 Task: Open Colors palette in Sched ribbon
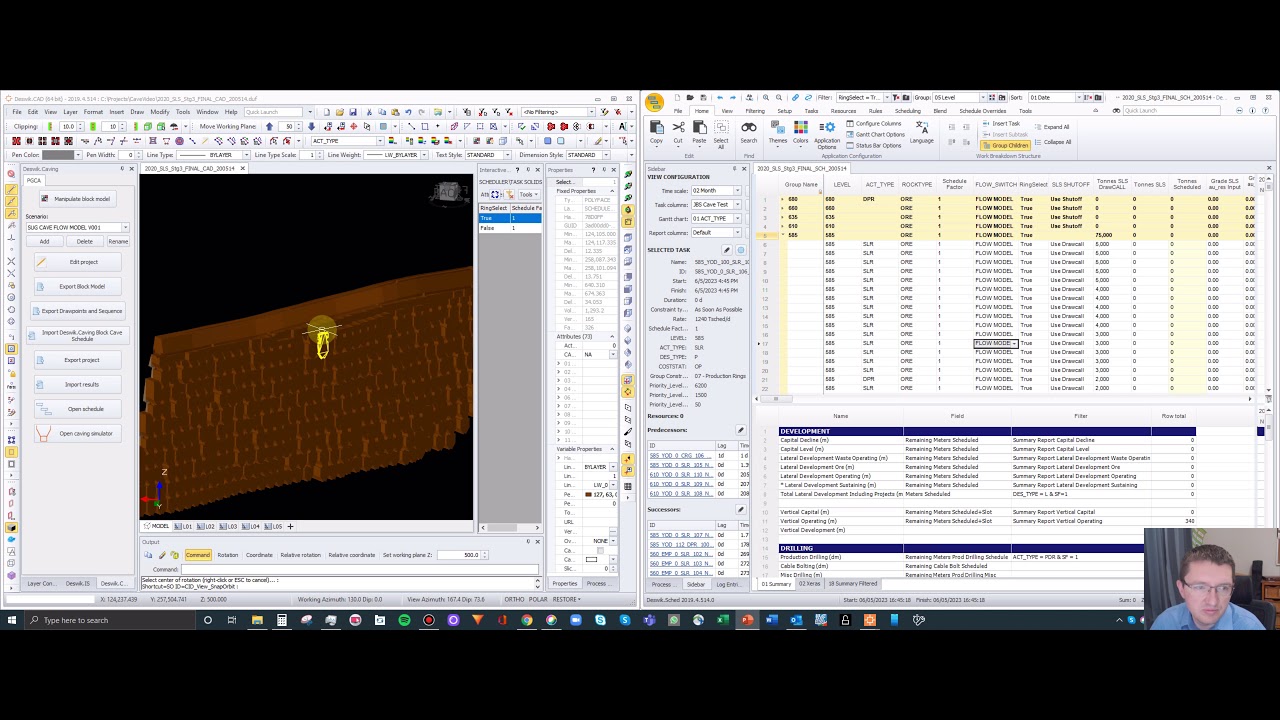[800, 131]
